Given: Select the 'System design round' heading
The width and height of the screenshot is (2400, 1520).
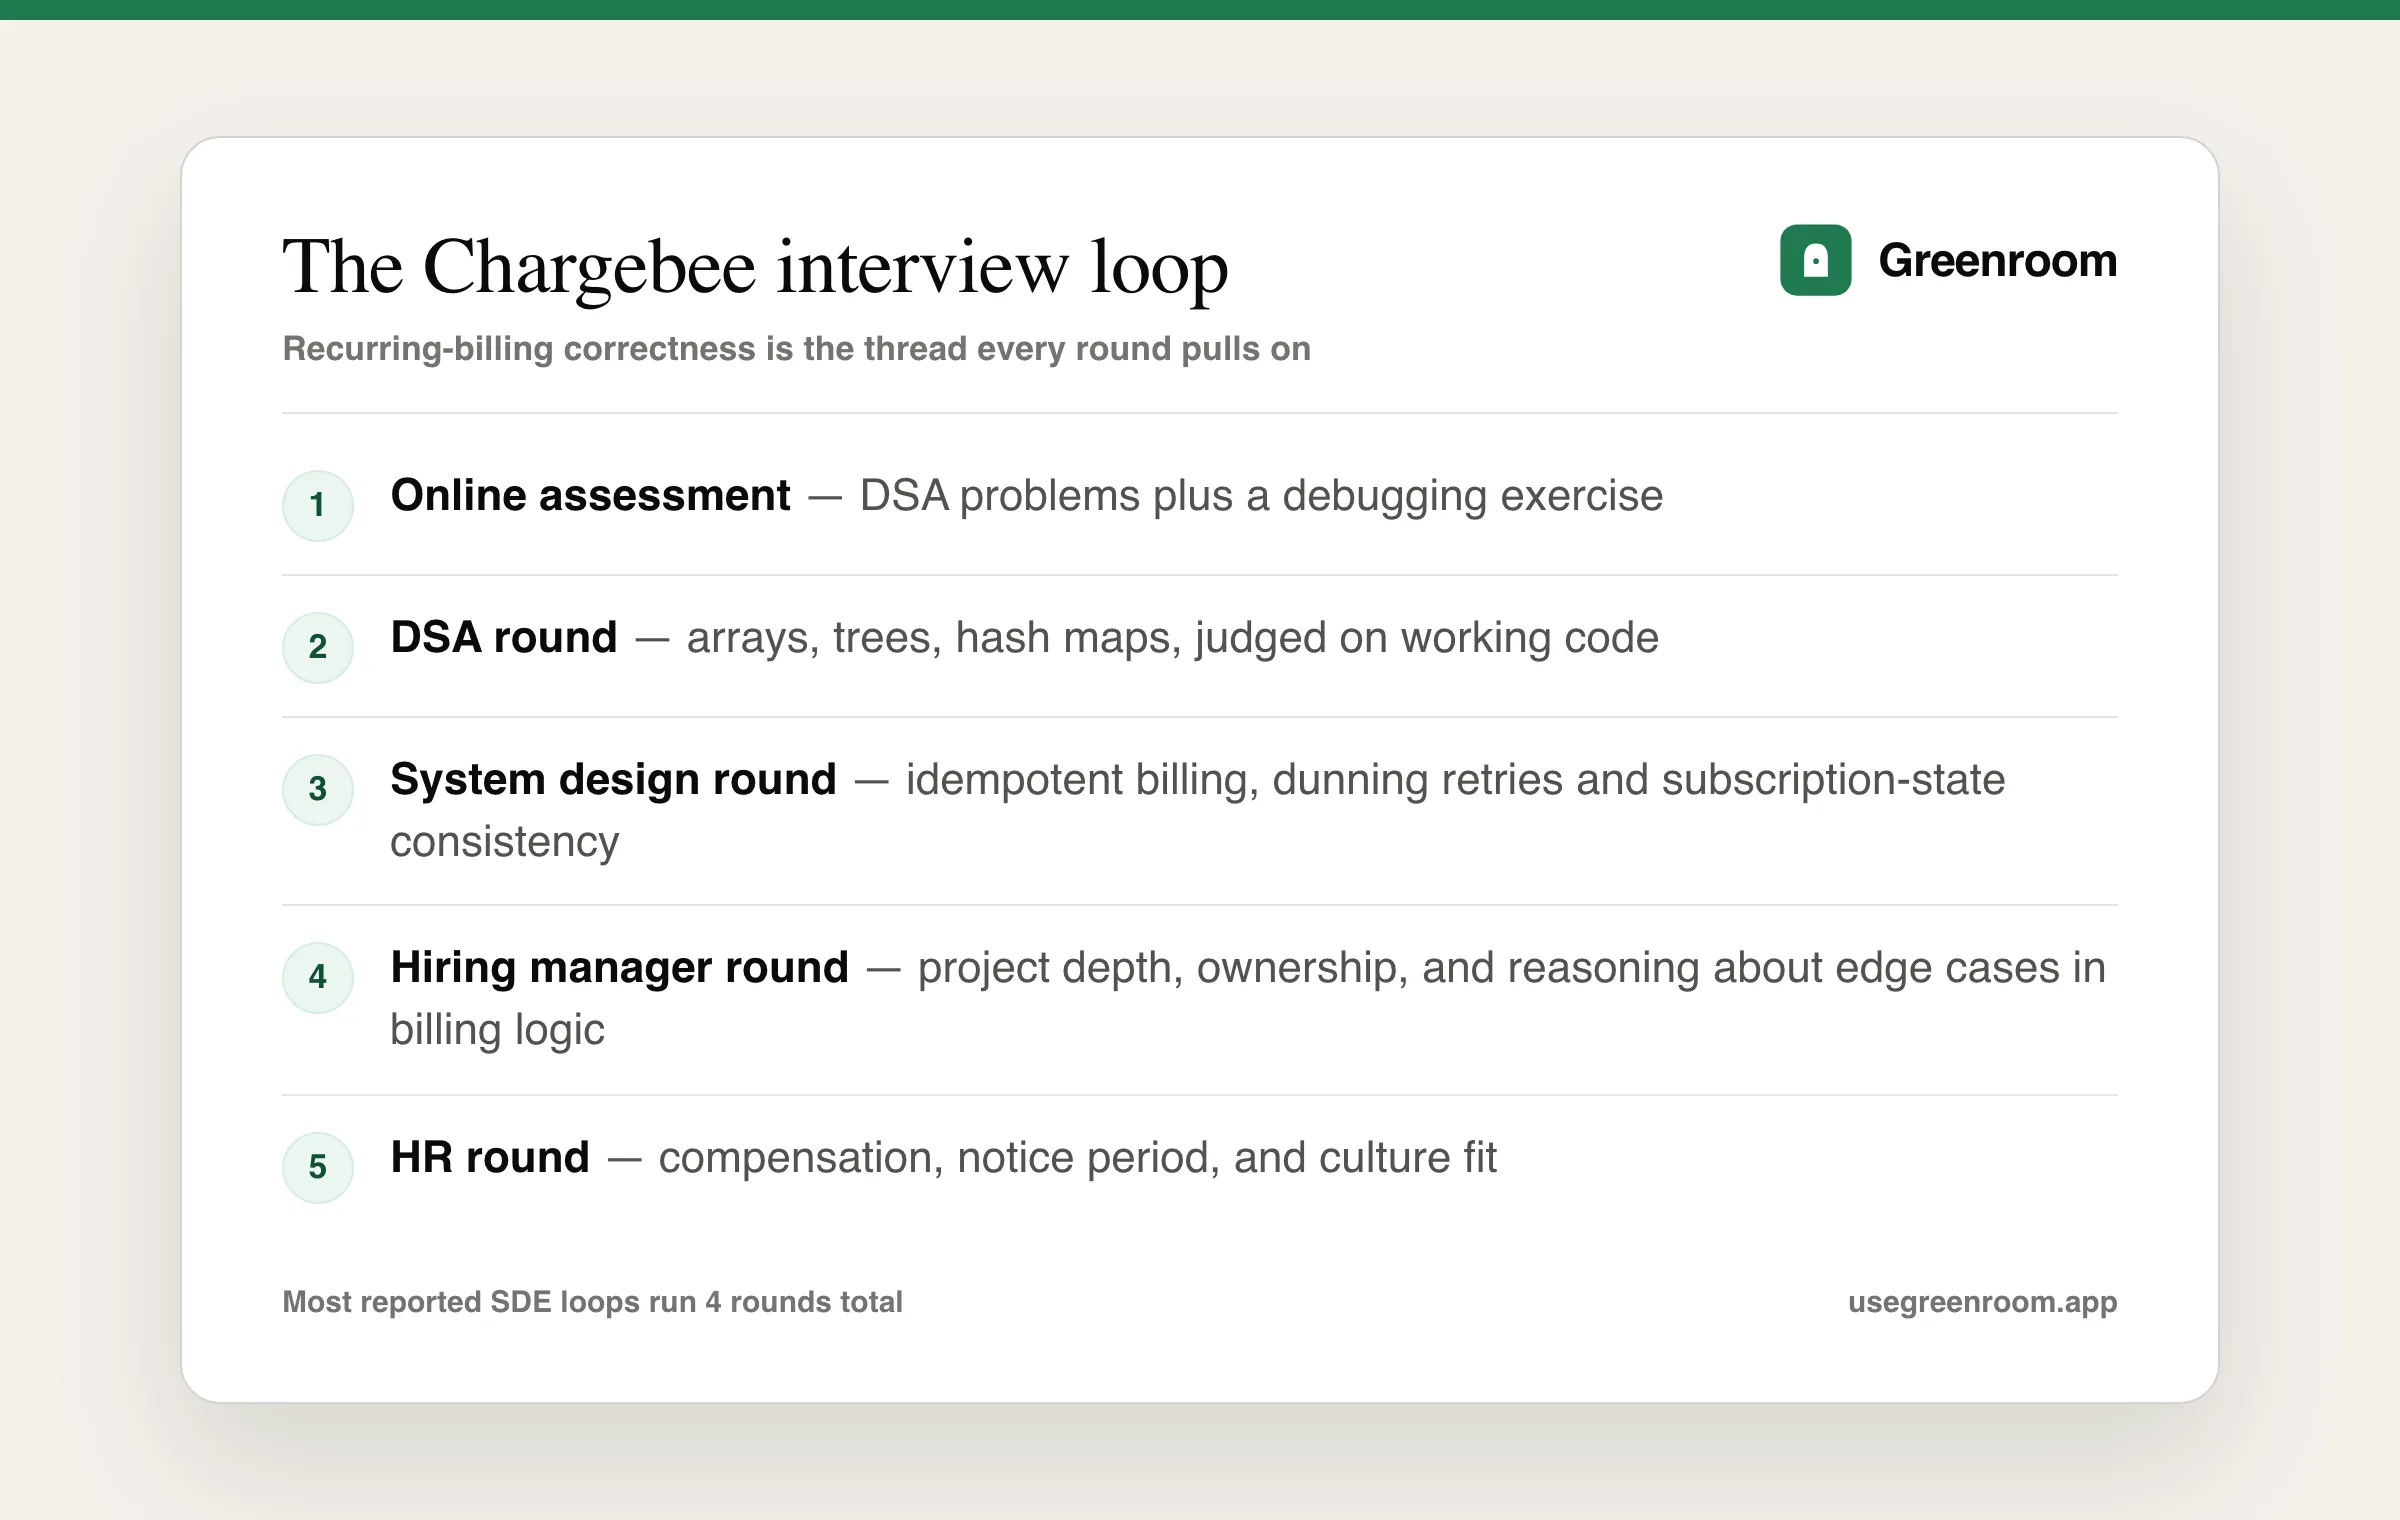Looking at the screenshot, I should tap(613, 779).
